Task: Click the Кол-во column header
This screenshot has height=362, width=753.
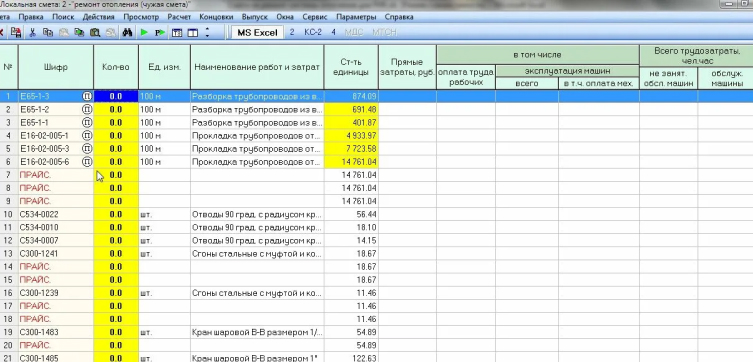Action: coord(116,67)
